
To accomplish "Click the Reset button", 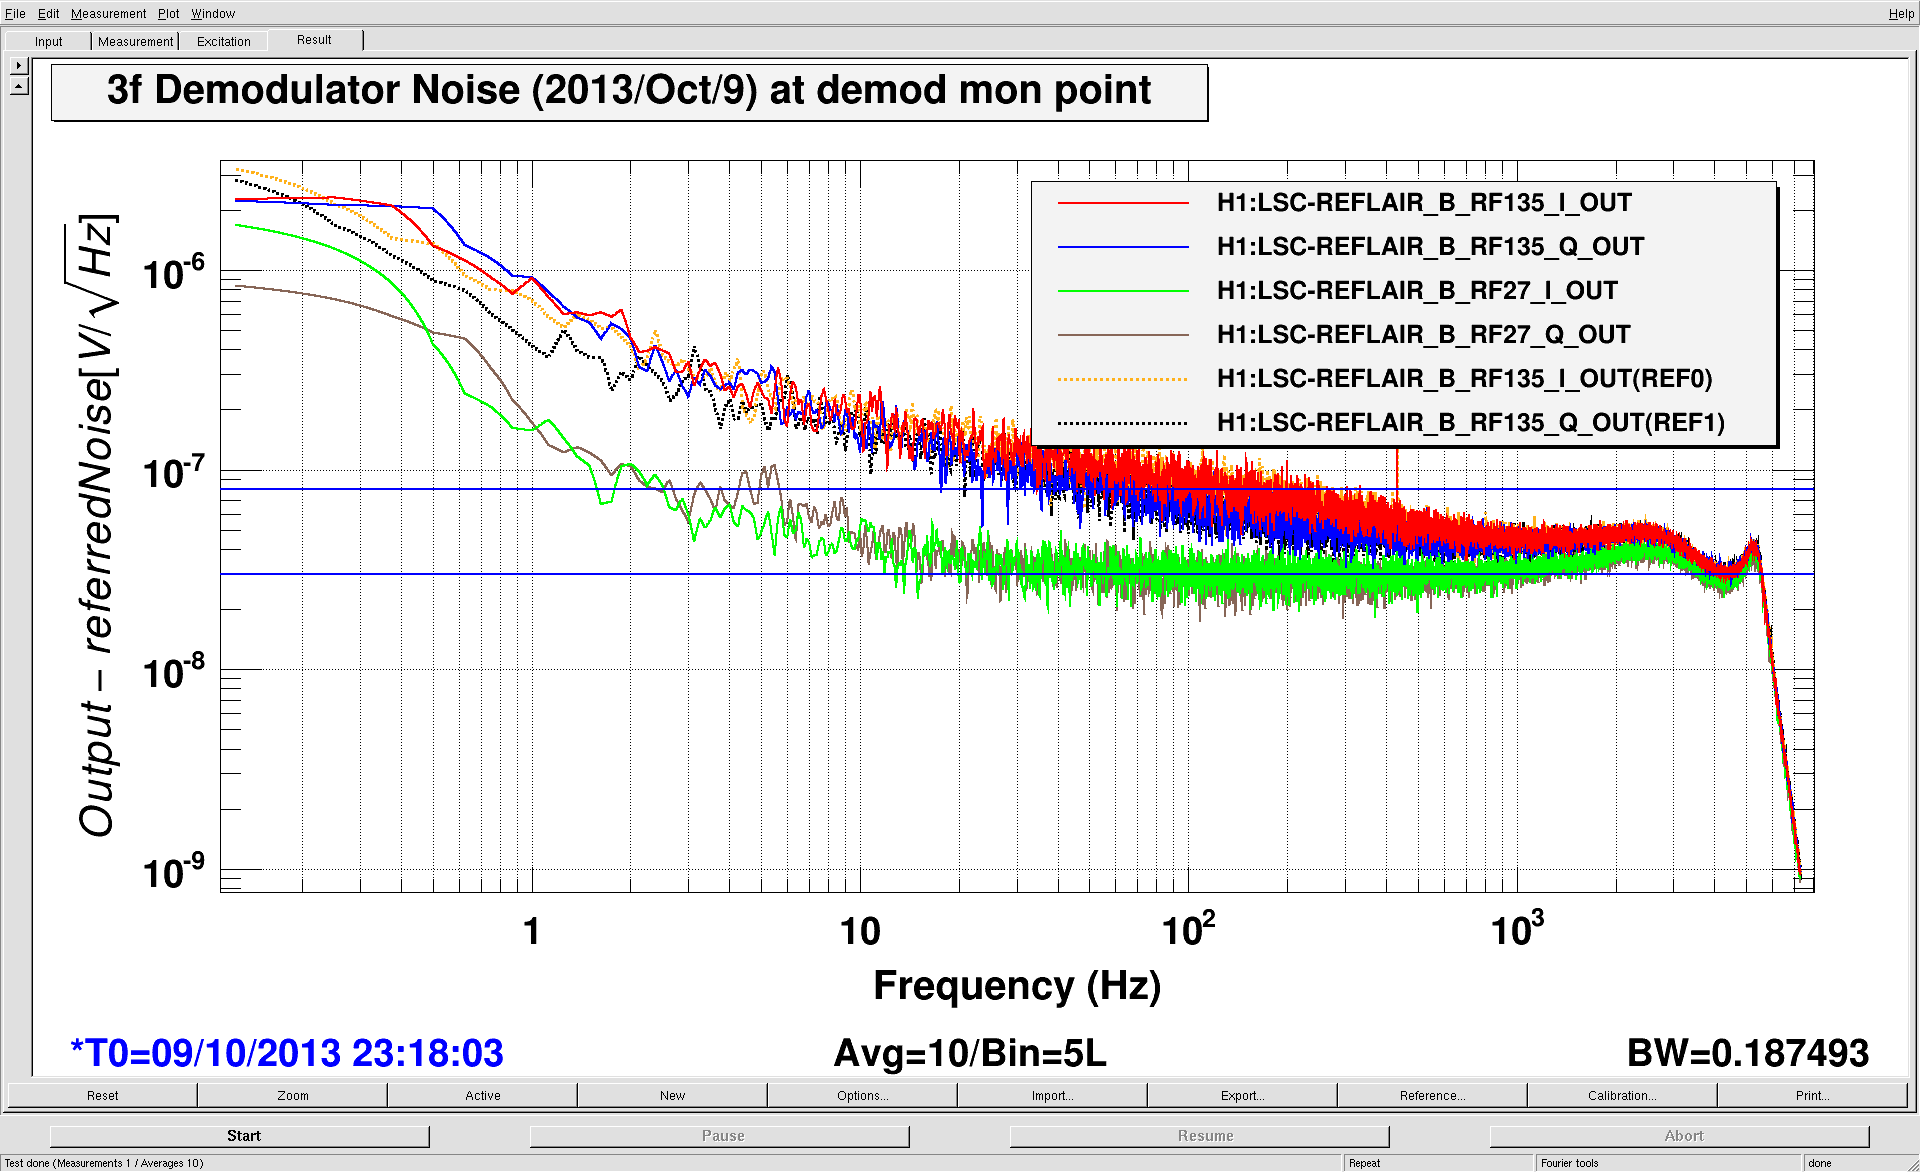I will tap(102, 1095).
